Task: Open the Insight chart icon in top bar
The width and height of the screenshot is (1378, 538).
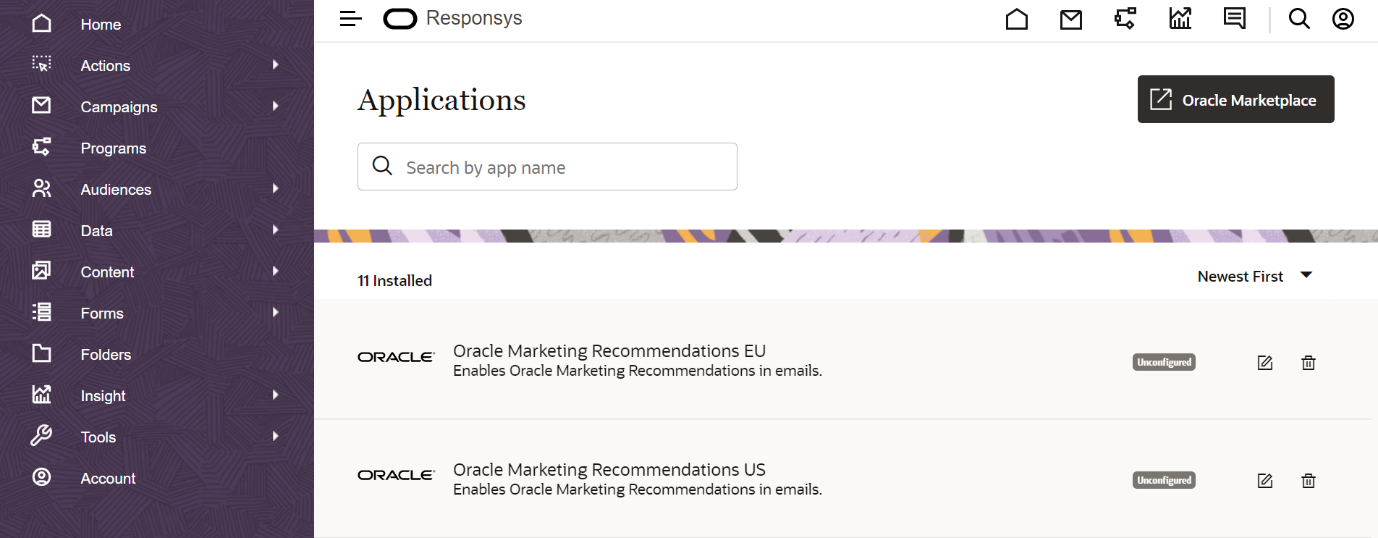Action: (x=1180, y=19)
